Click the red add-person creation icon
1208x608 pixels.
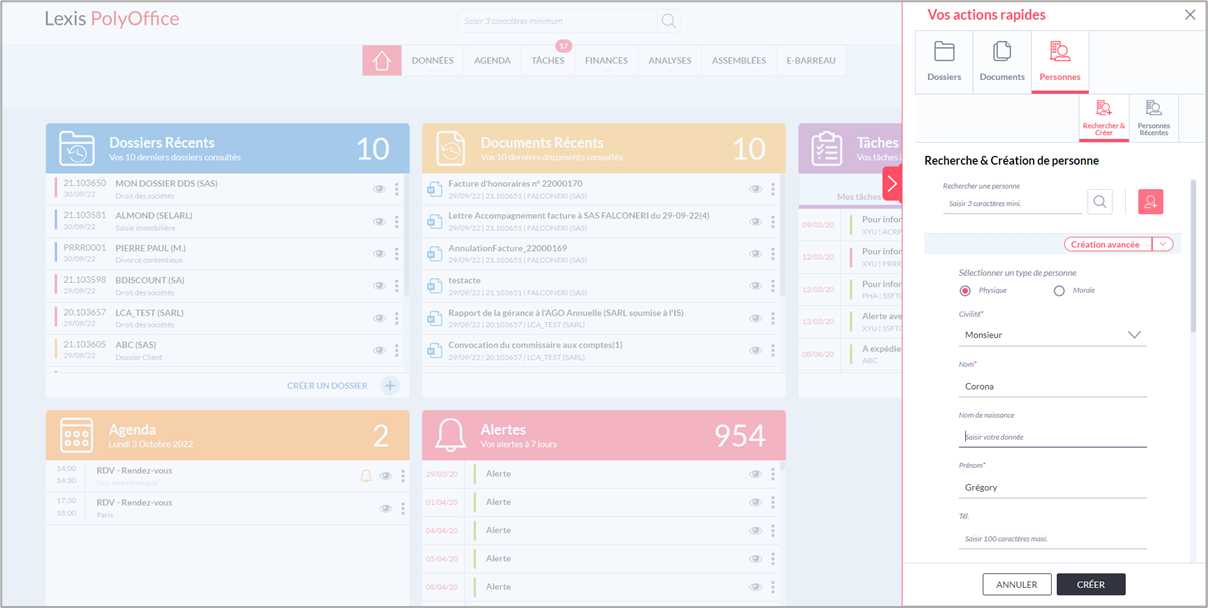click(1150, 201)
